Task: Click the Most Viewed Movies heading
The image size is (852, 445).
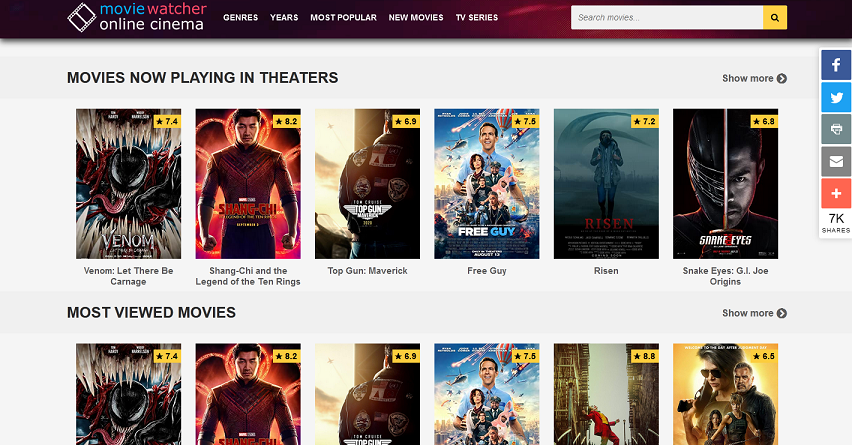Action: [x=151, y=312]
